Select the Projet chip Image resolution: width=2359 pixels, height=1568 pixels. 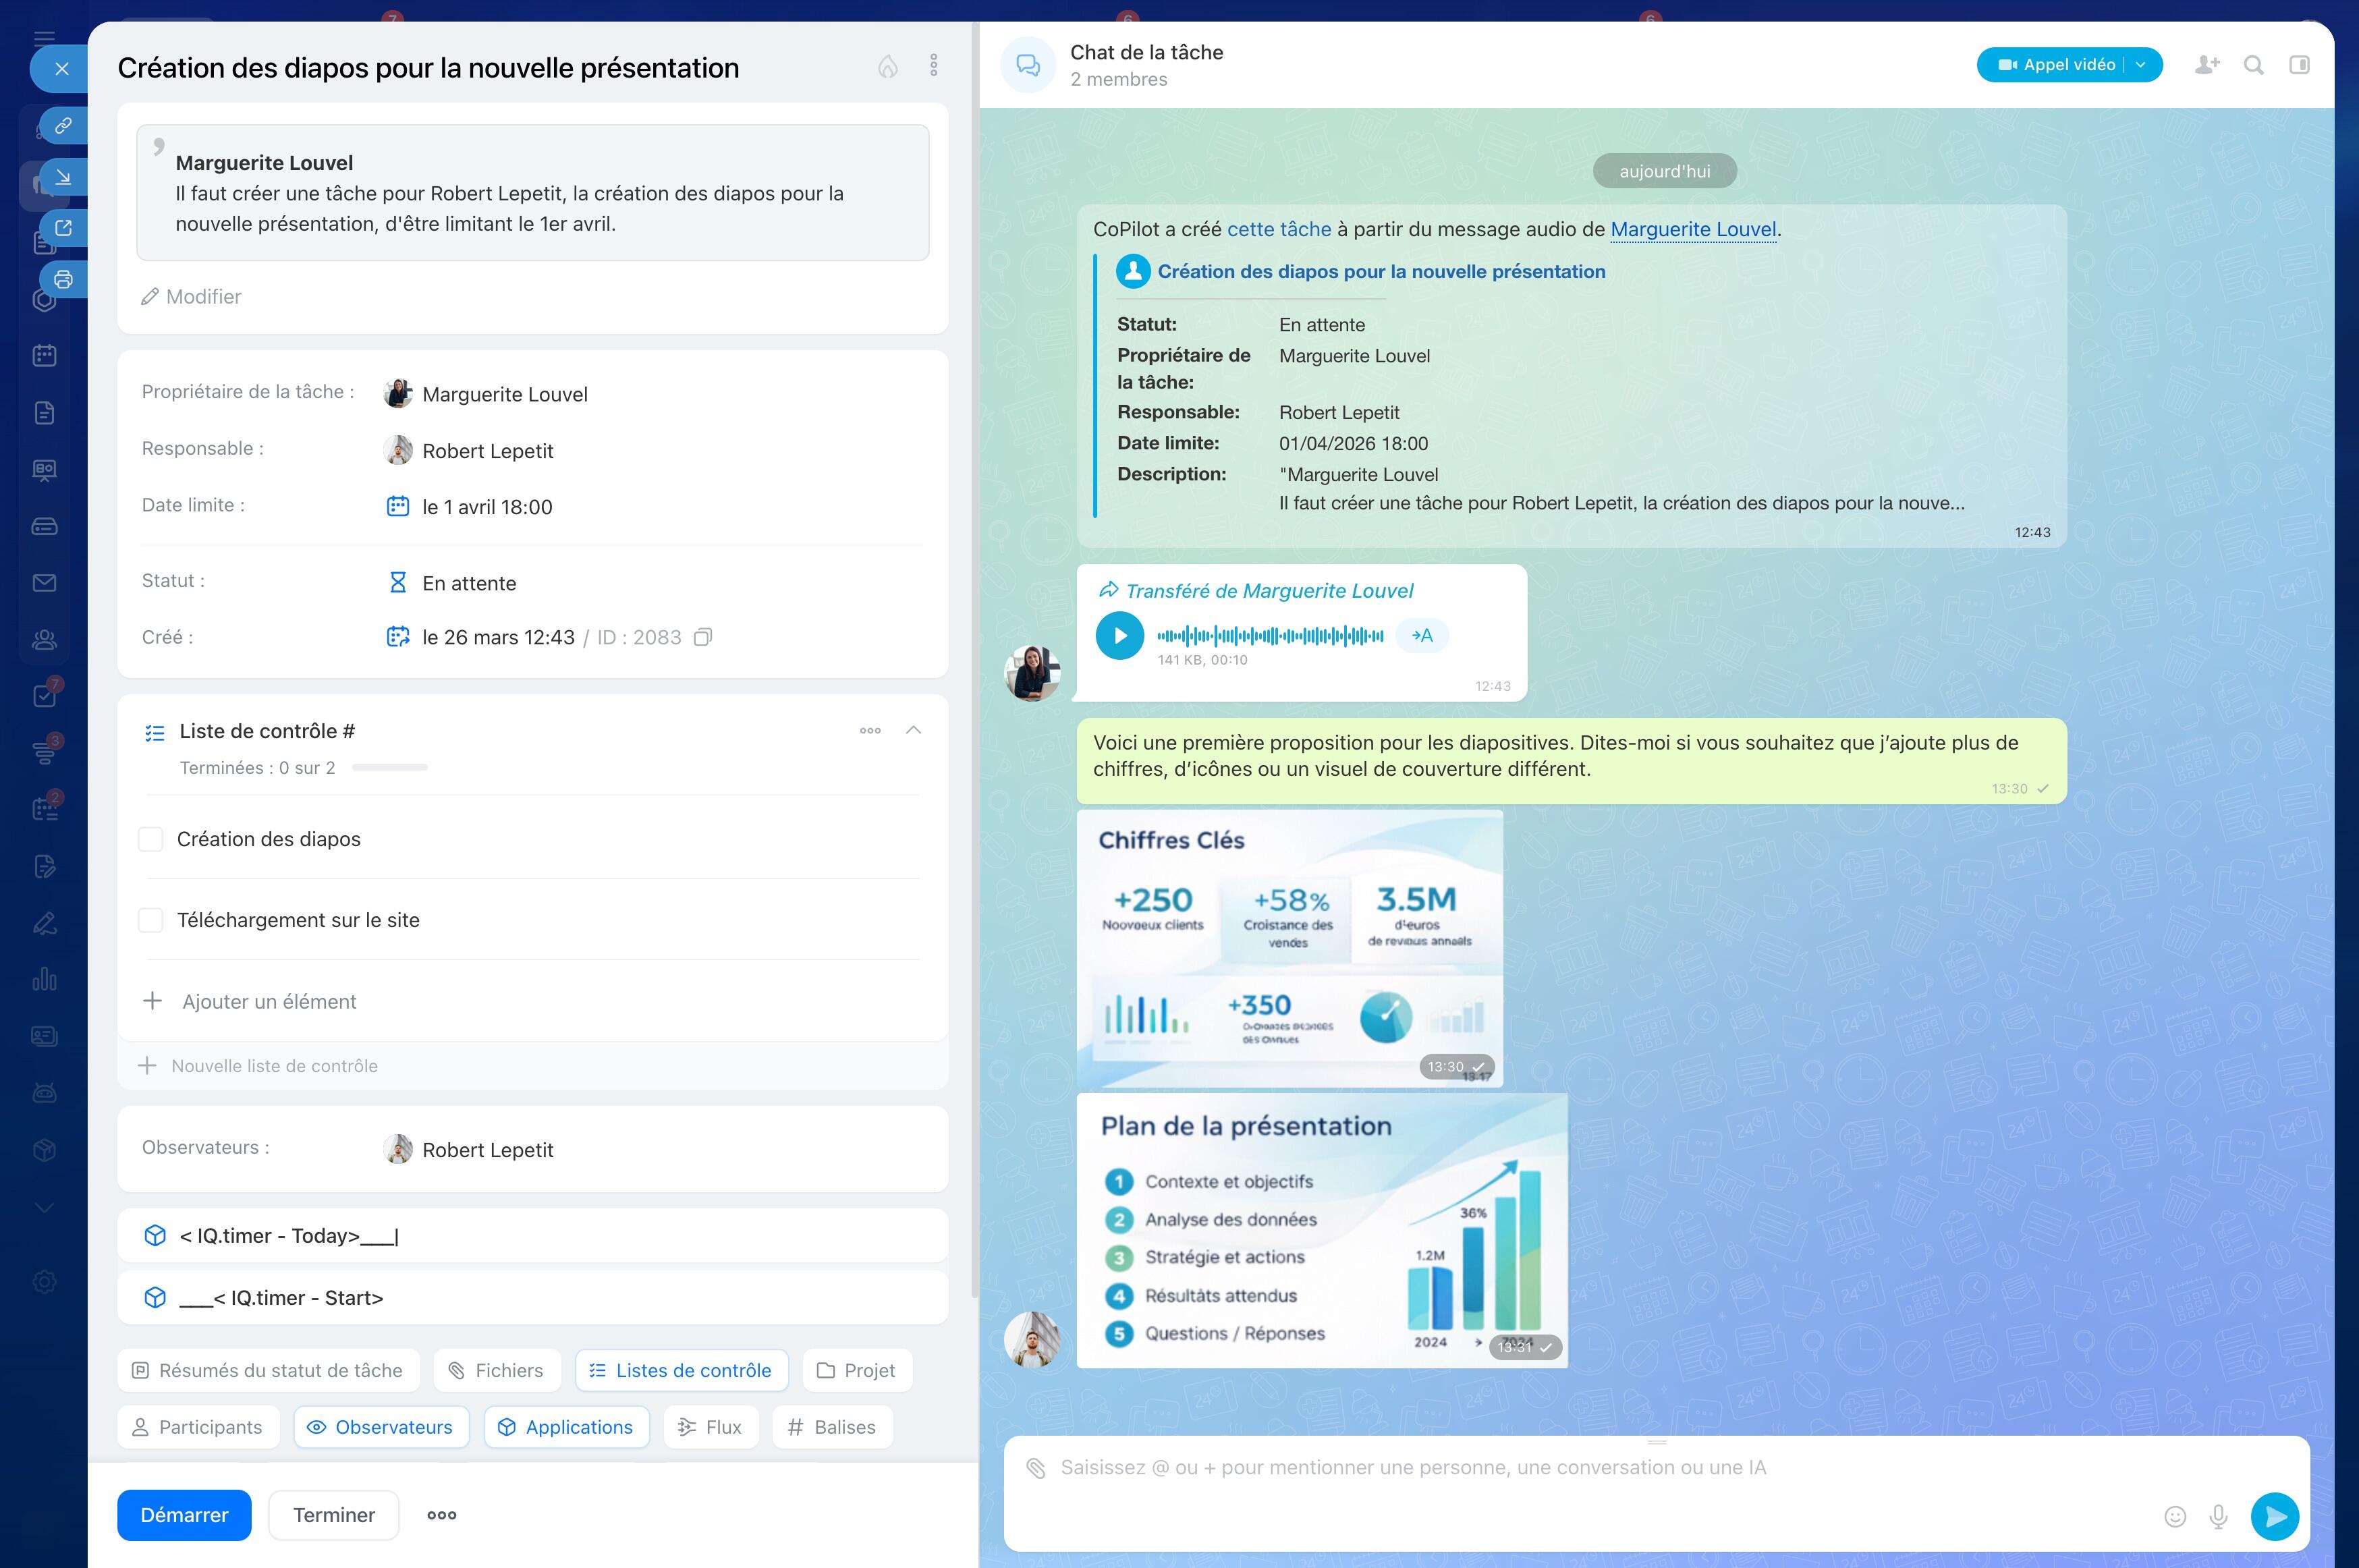[x=856, y=1370]
